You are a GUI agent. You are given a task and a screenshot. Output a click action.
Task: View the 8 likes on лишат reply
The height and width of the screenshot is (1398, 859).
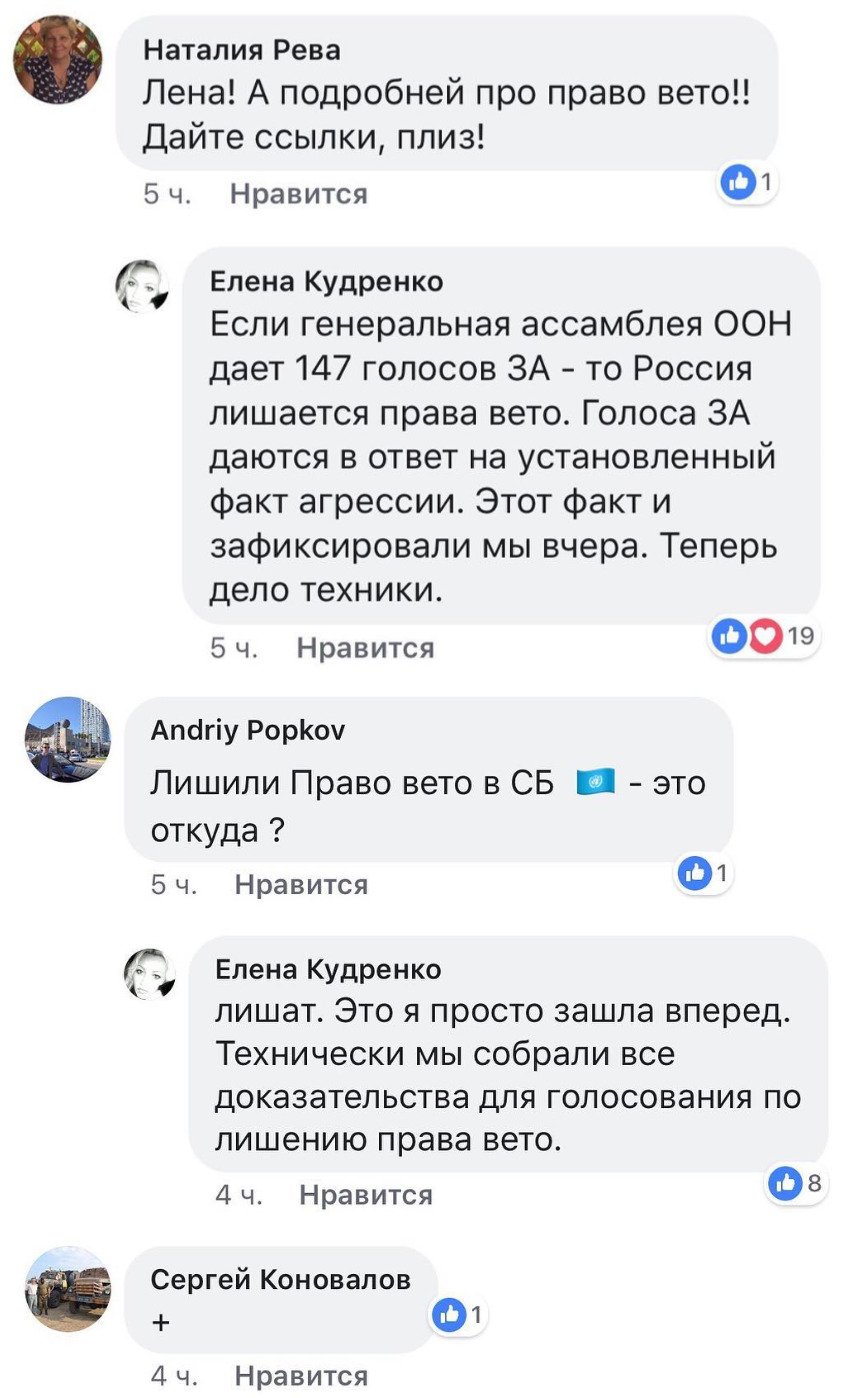click(x=795, y=1183)
